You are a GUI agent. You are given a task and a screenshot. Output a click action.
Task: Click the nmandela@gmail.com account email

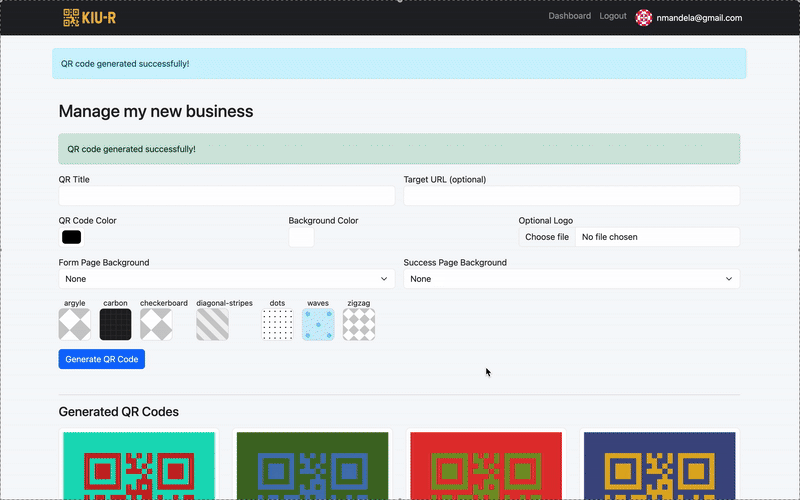(x=699, y=18)
